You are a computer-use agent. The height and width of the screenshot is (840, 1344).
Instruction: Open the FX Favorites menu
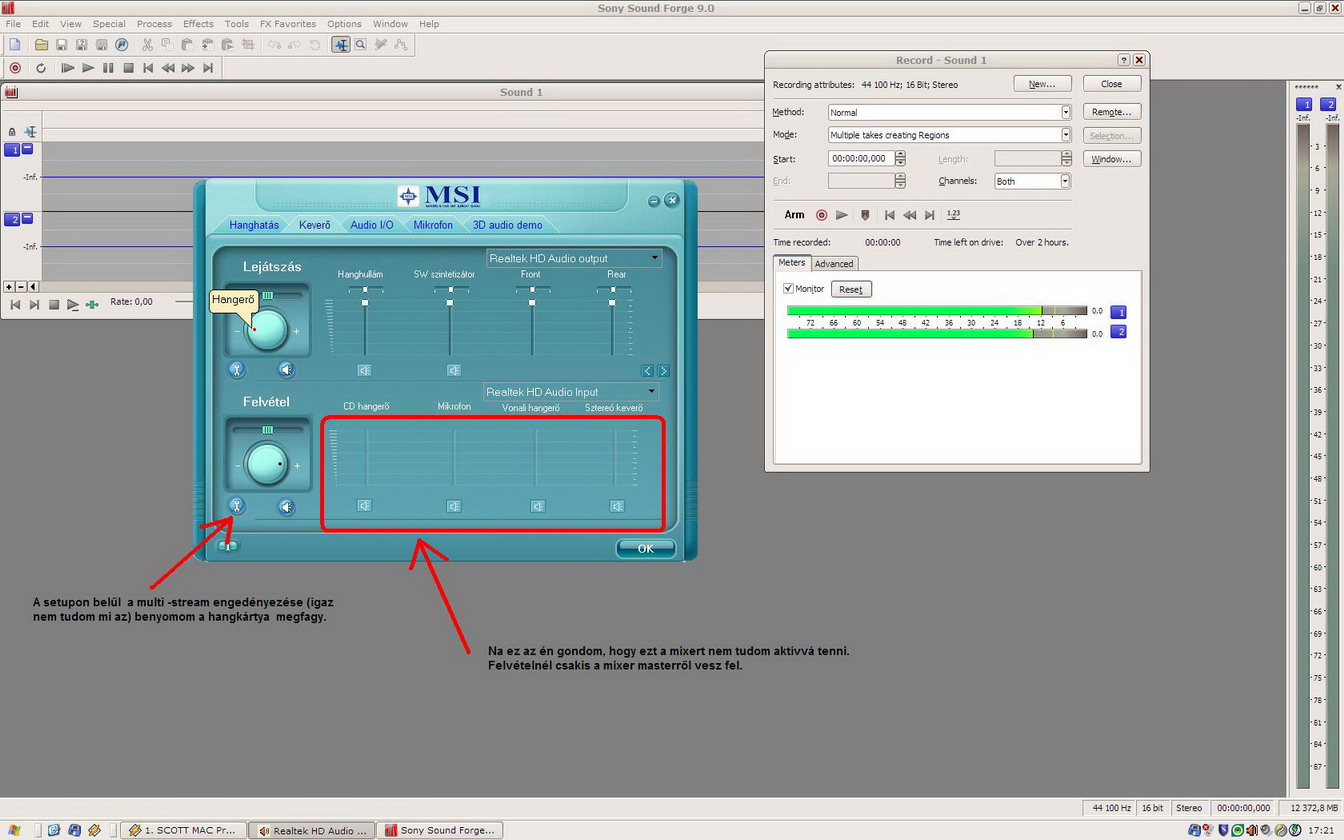pos(288,24)
